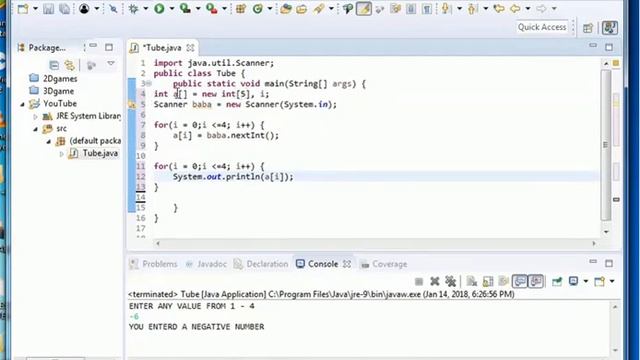Toggle Show Console on Standard Out

pos(520,281)
